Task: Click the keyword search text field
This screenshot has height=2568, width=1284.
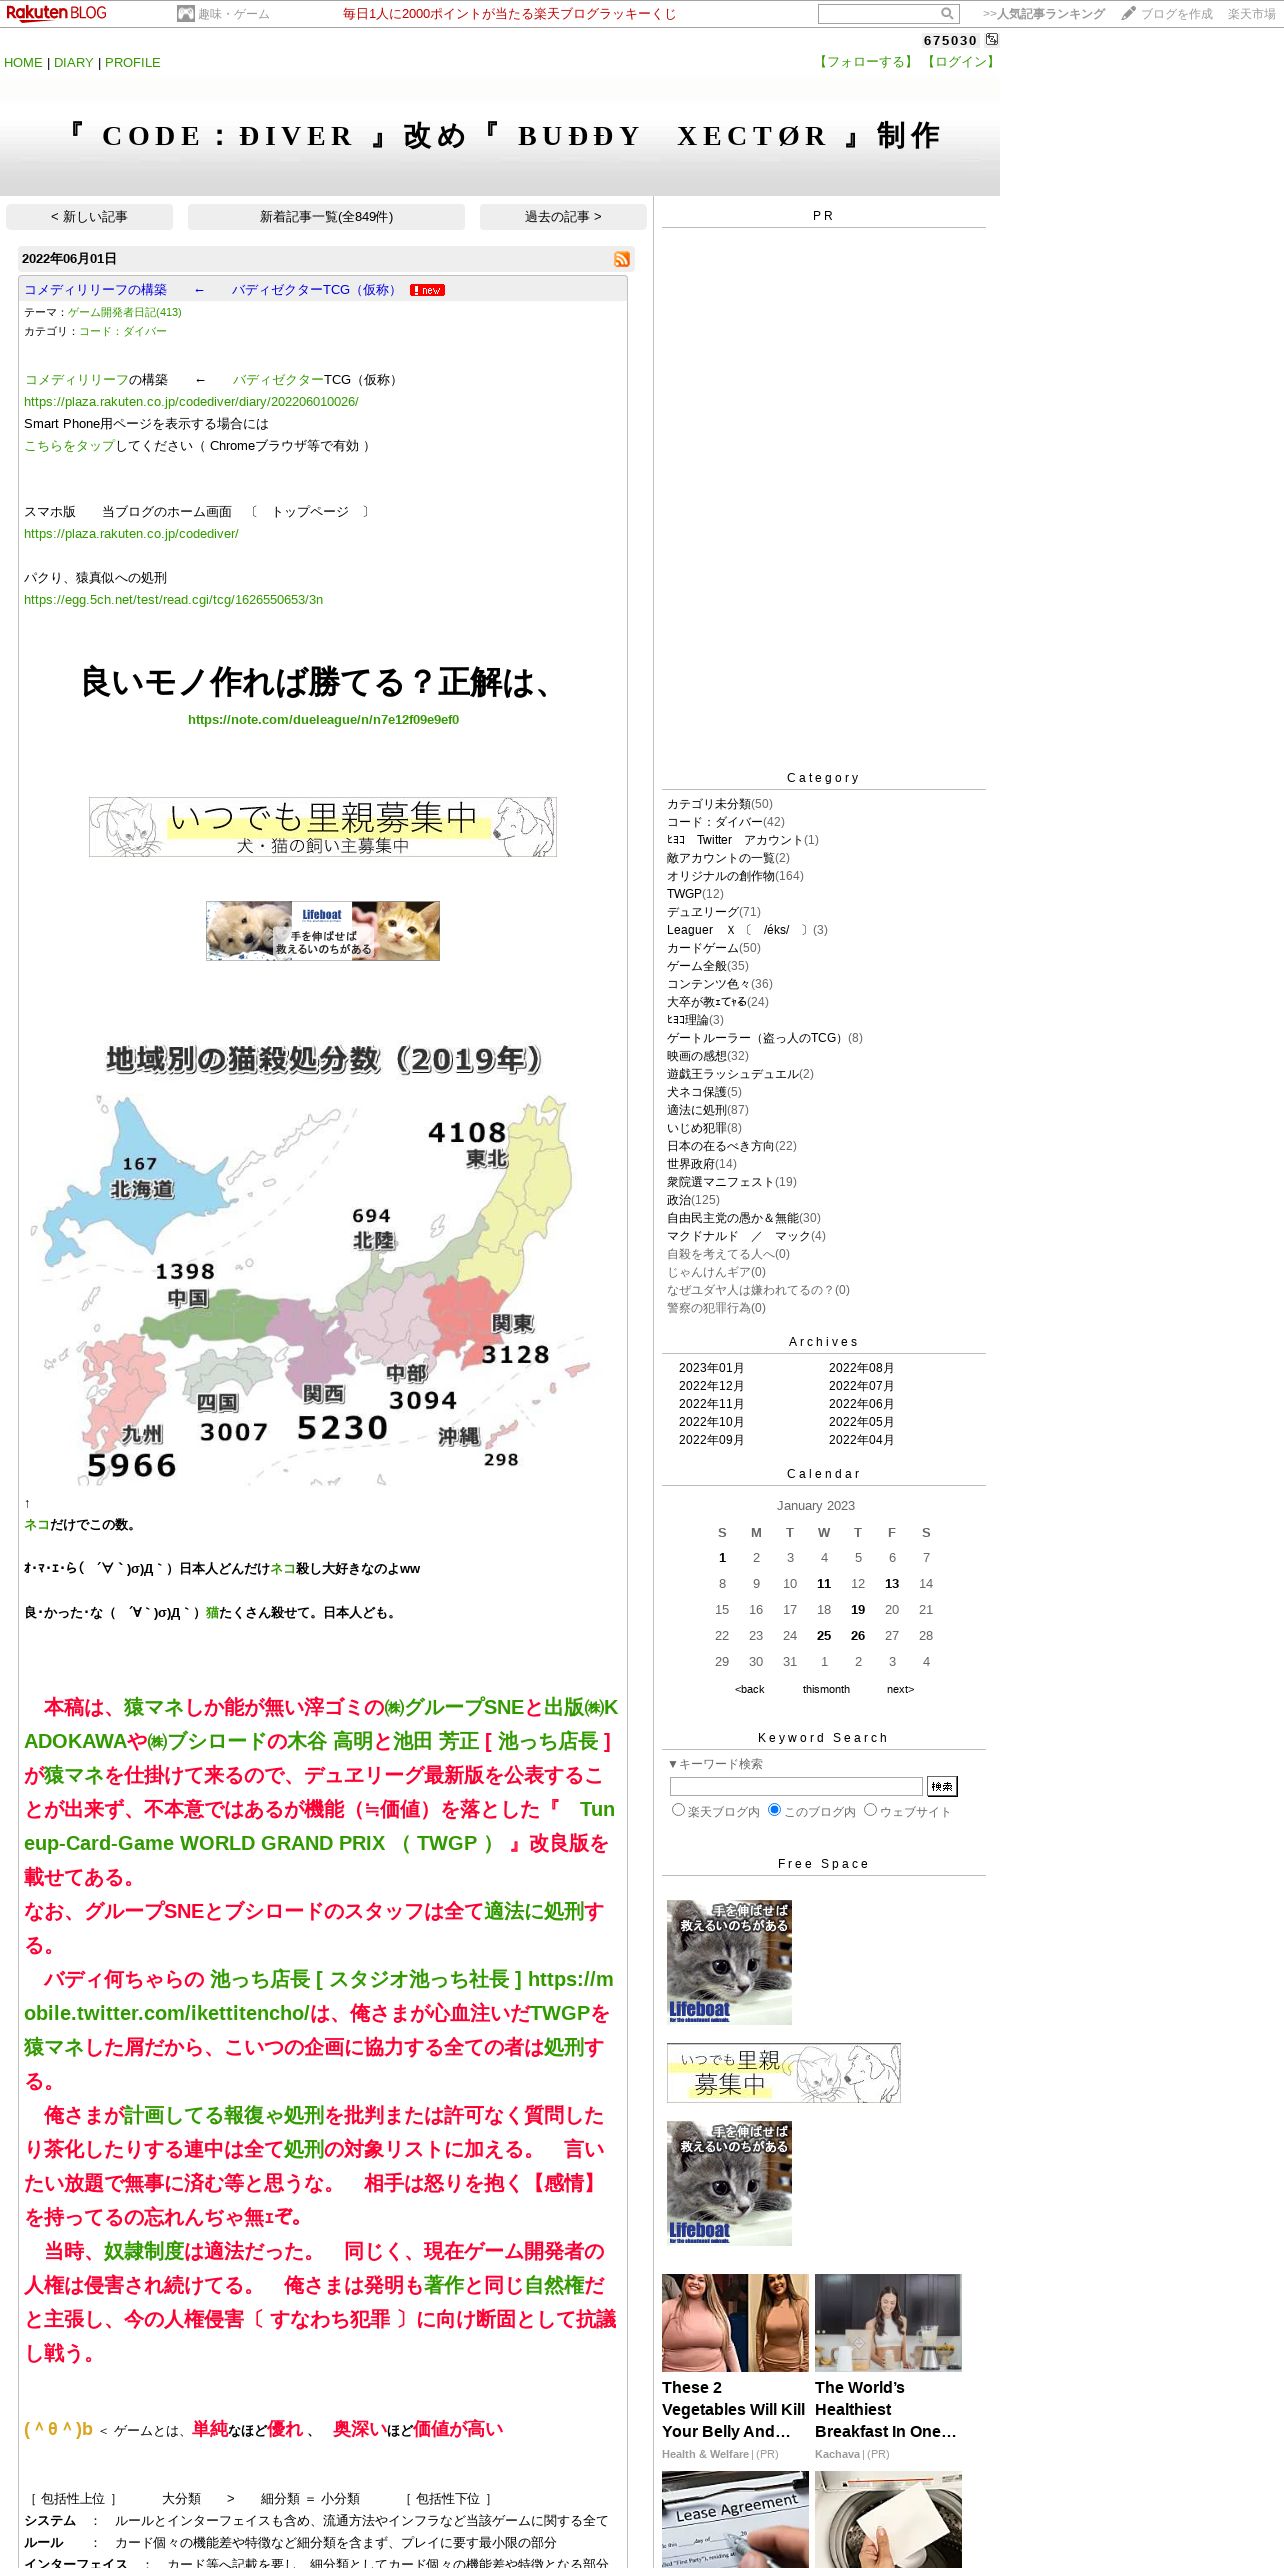Action: point(796,1786)
